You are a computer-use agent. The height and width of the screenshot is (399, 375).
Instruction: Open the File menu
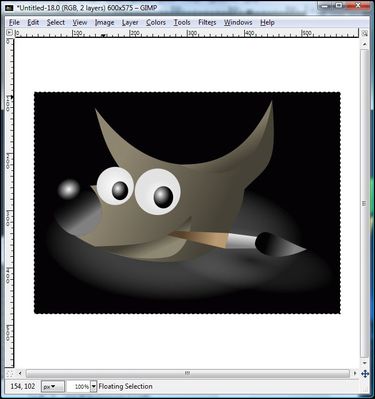[x=14, y=22]
